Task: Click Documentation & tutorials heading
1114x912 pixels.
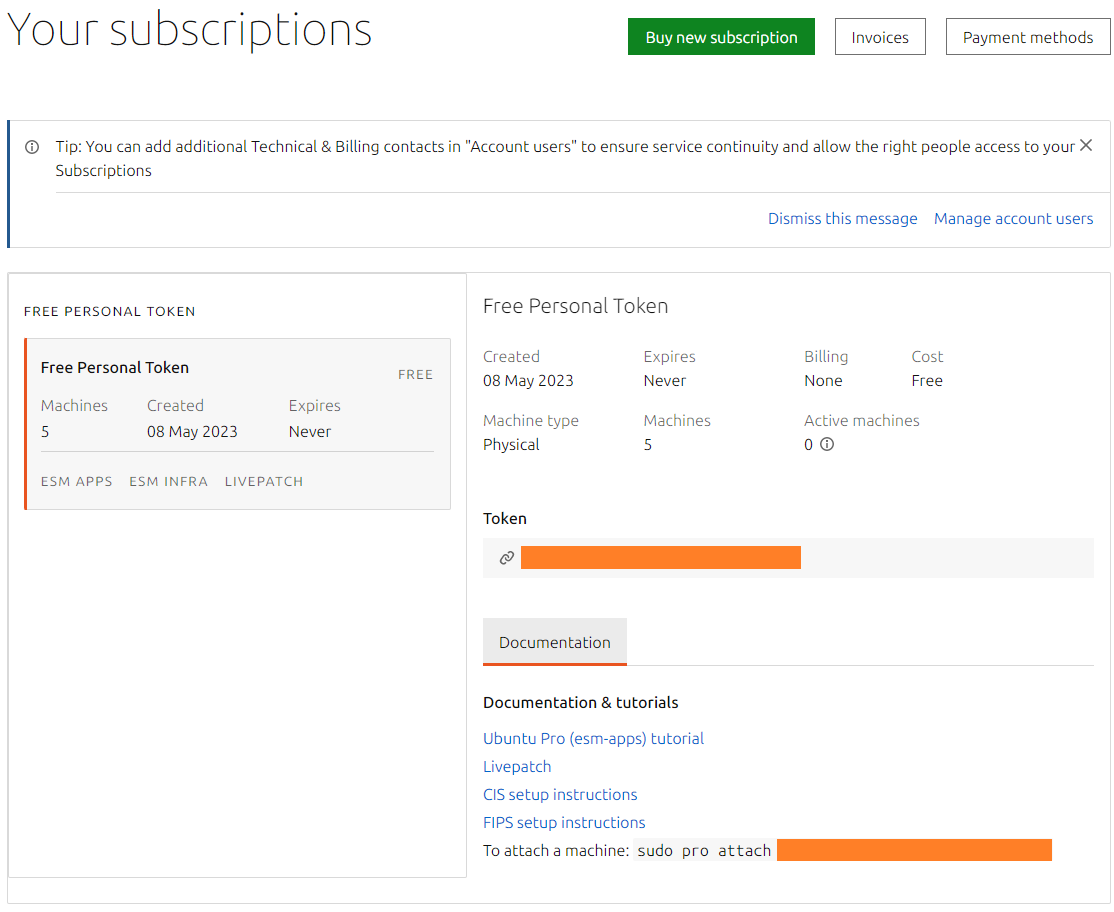Action: (580, 702)
